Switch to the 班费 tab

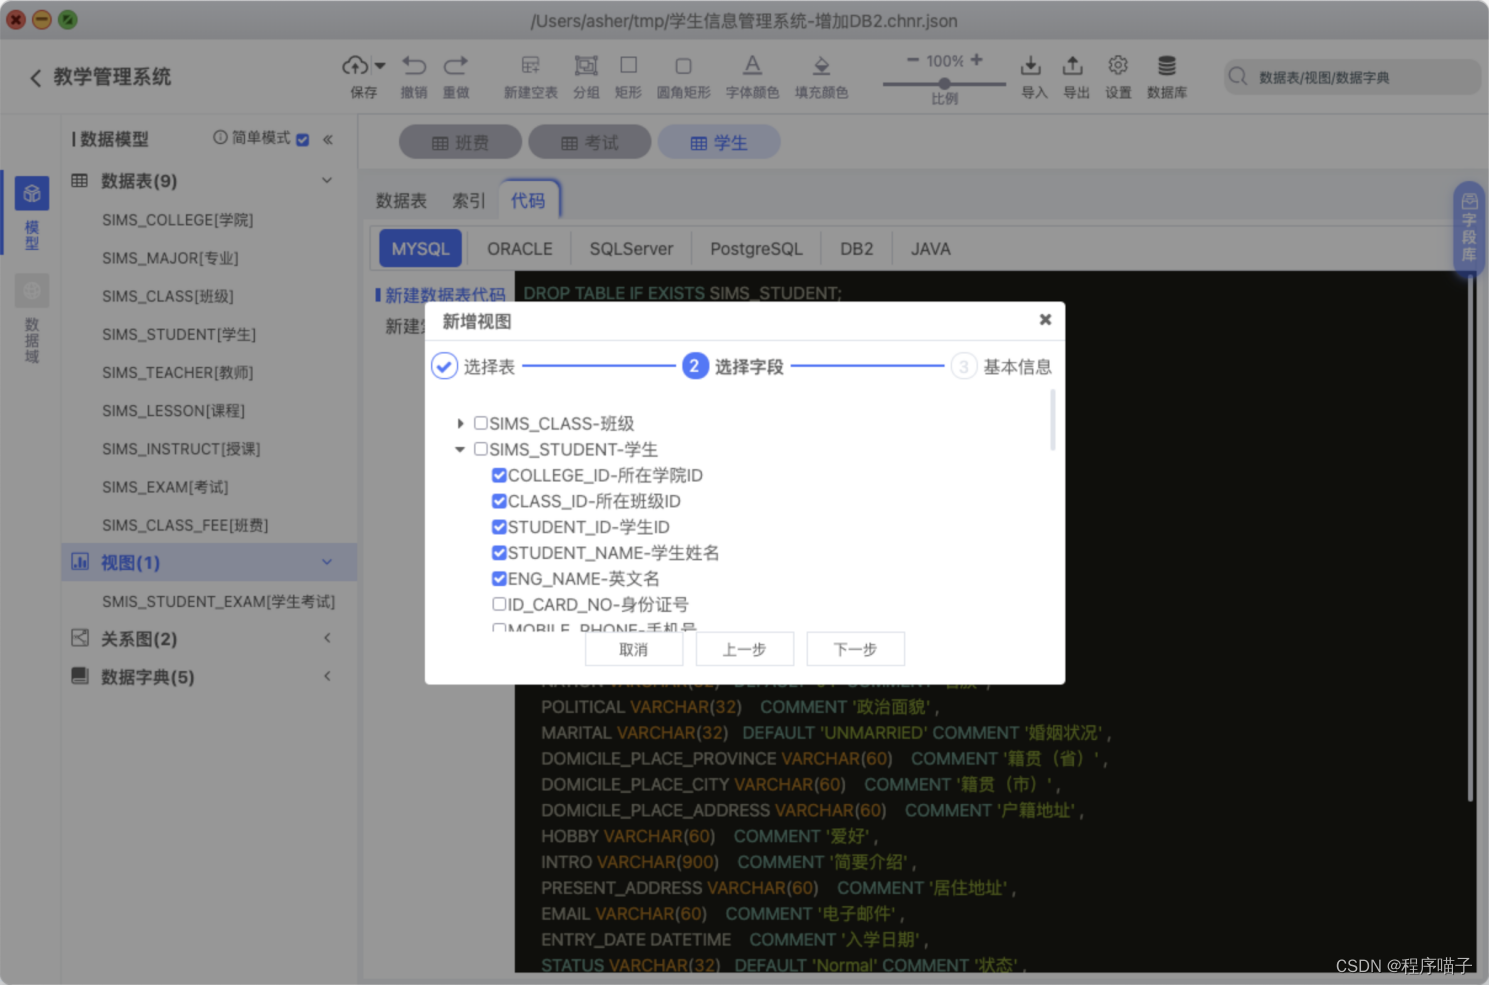coord(460,143)
